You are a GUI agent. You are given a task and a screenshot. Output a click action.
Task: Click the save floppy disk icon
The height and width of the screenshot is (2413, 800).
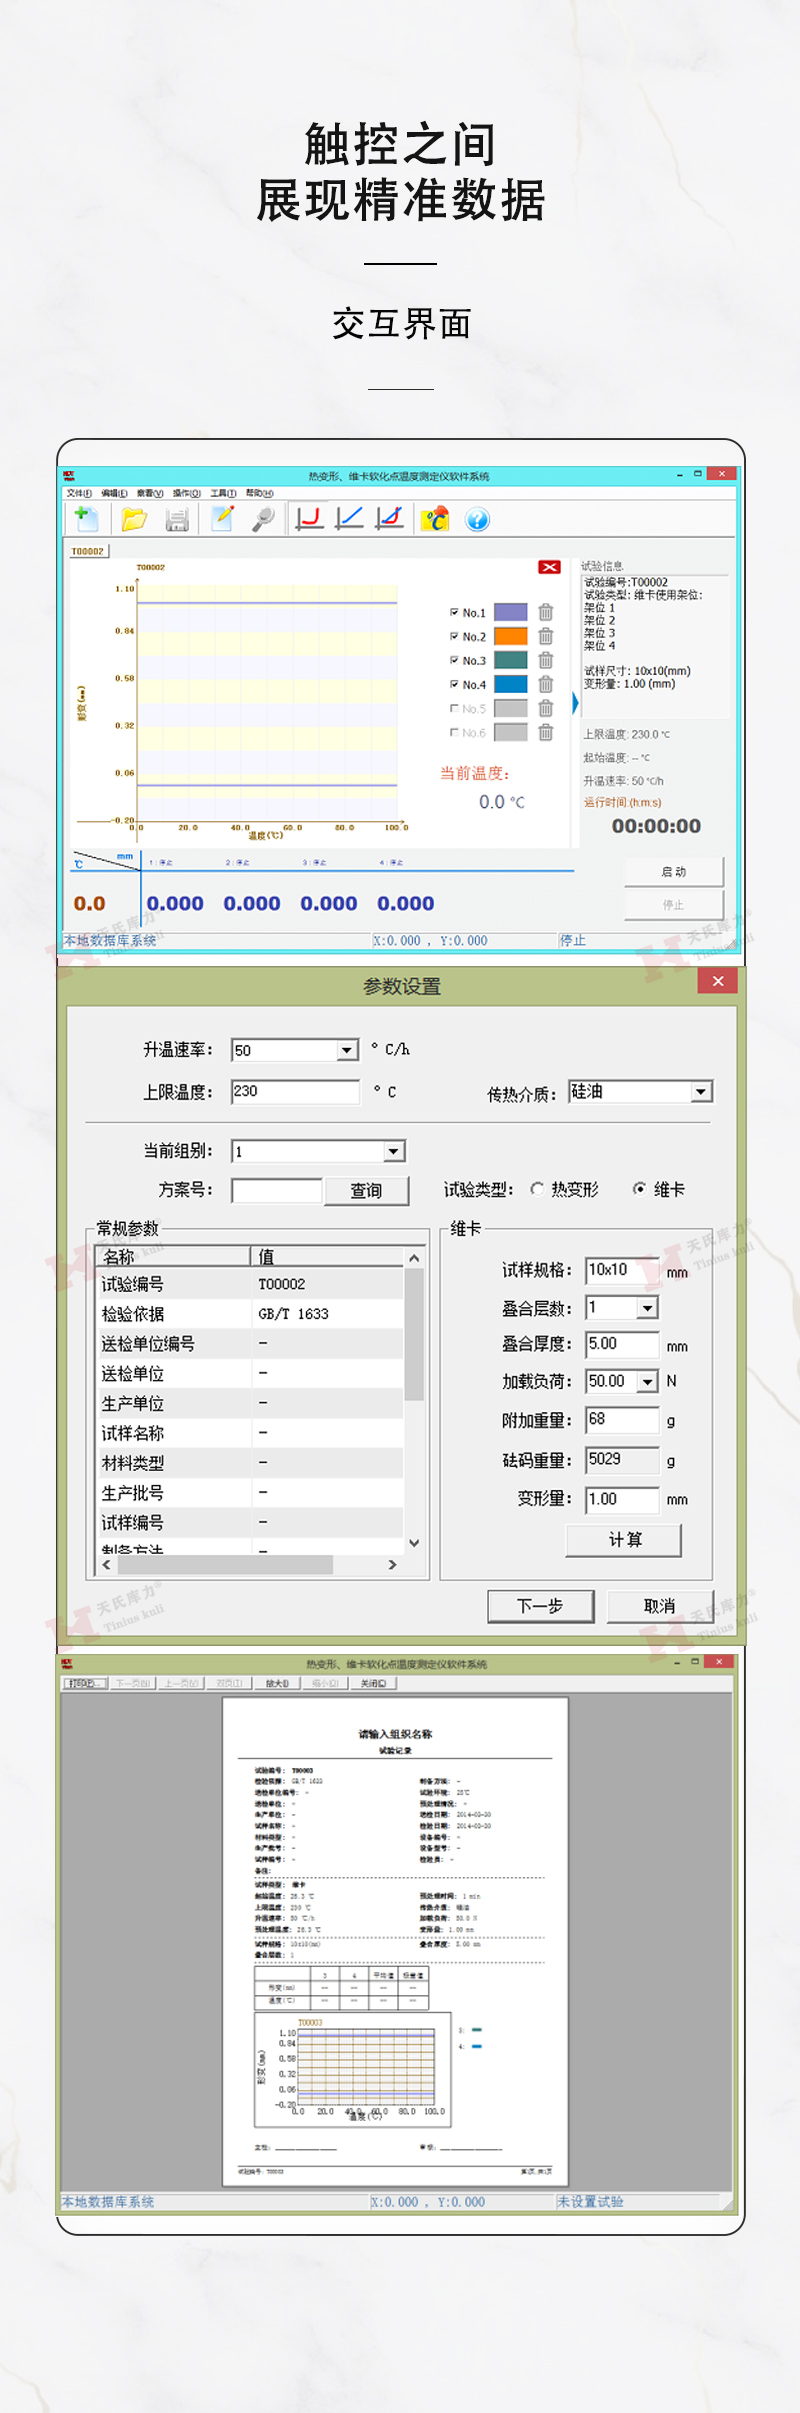click(177, 519)
